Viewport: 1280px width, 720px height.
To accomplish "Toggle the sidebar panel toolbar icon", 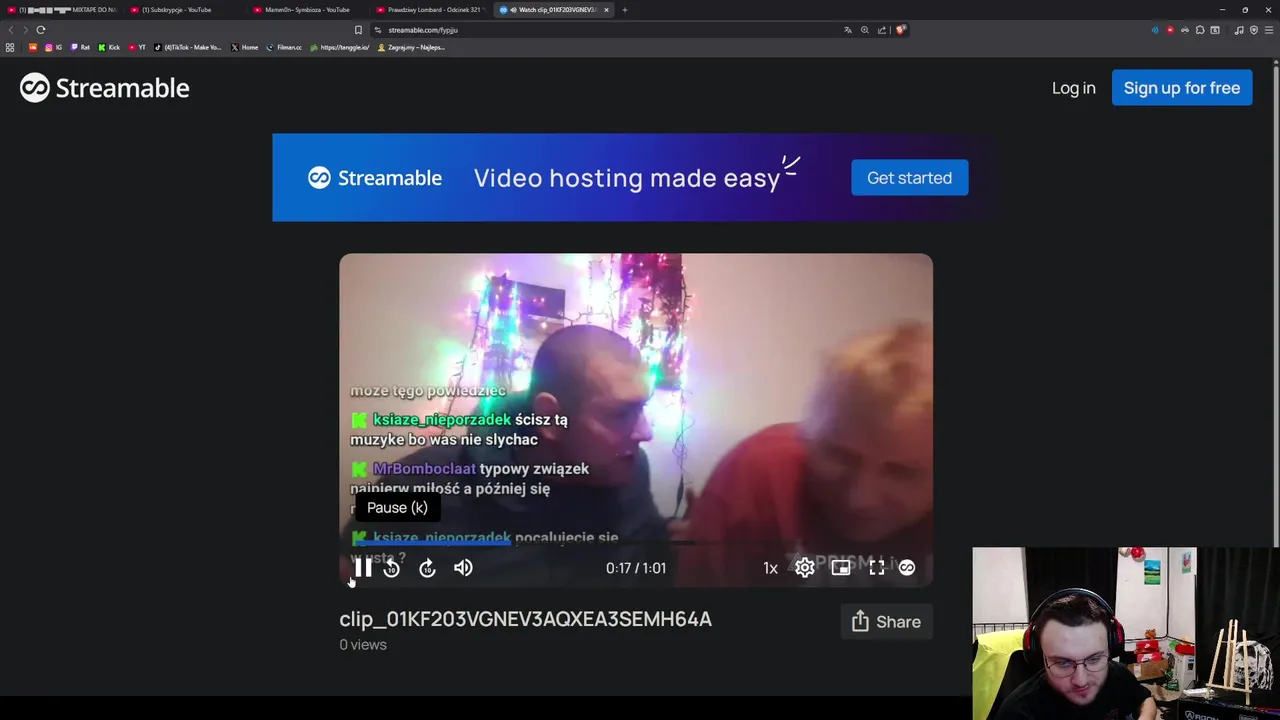I will click(1215, 30).
